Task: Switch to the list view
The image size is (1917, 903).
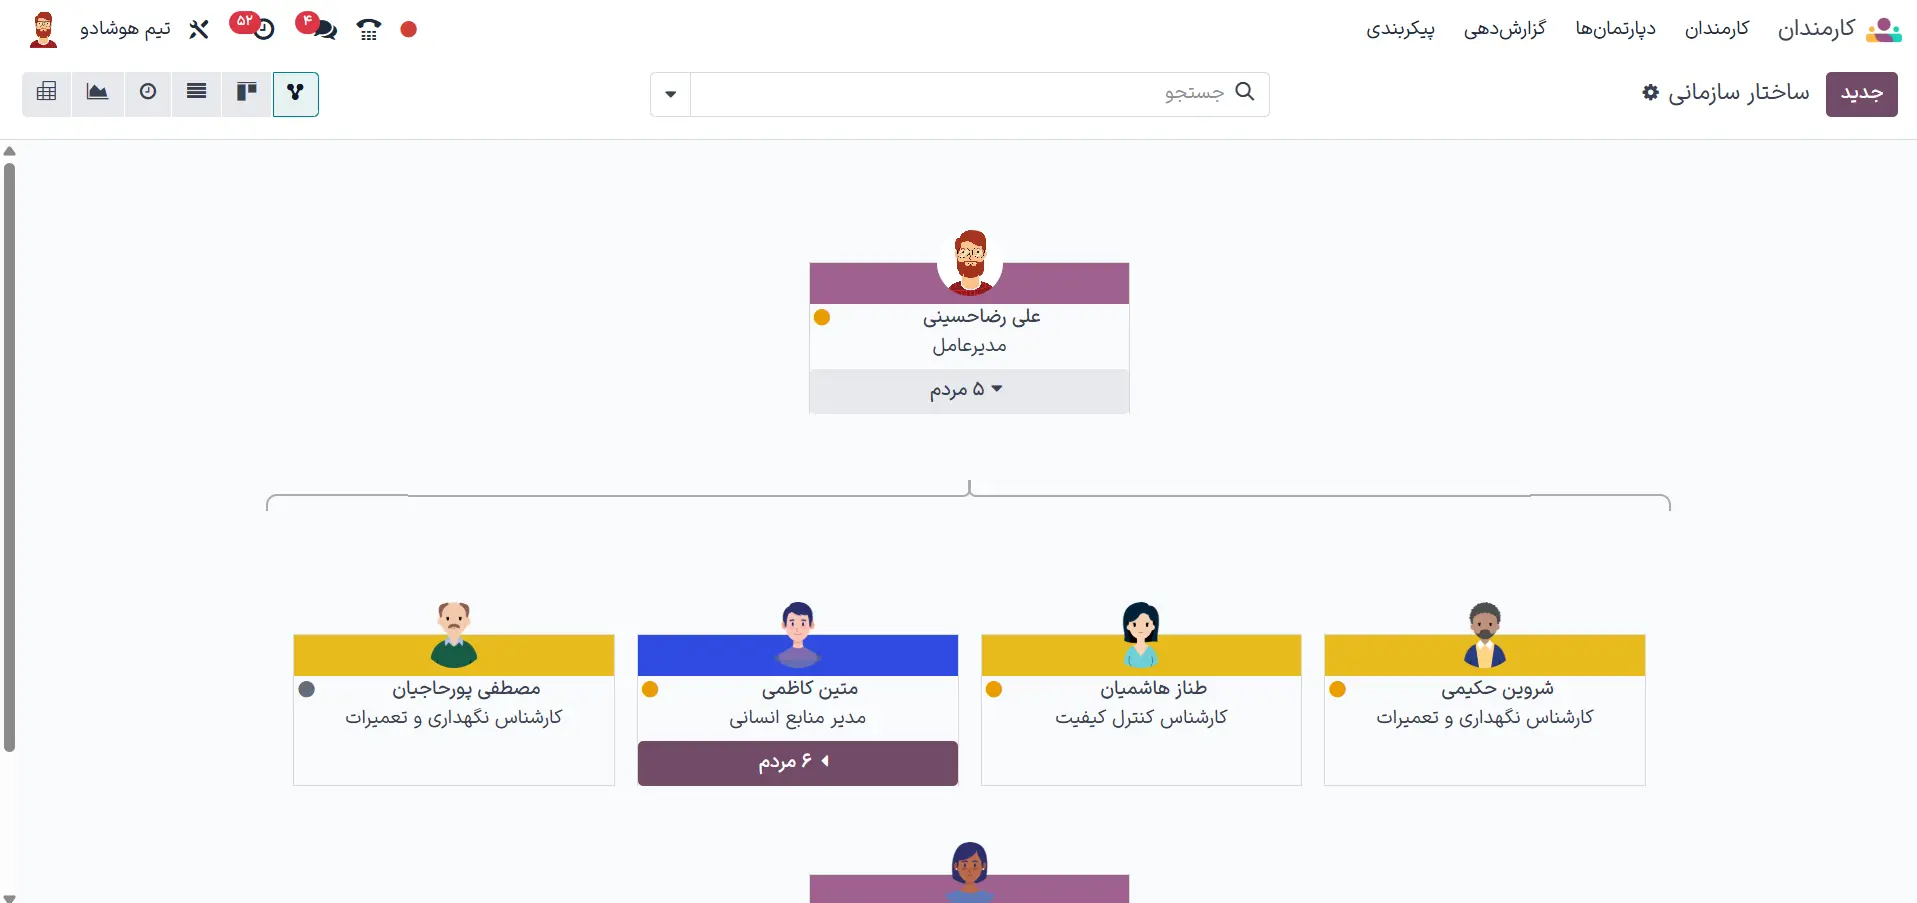Action: point(197,93)
